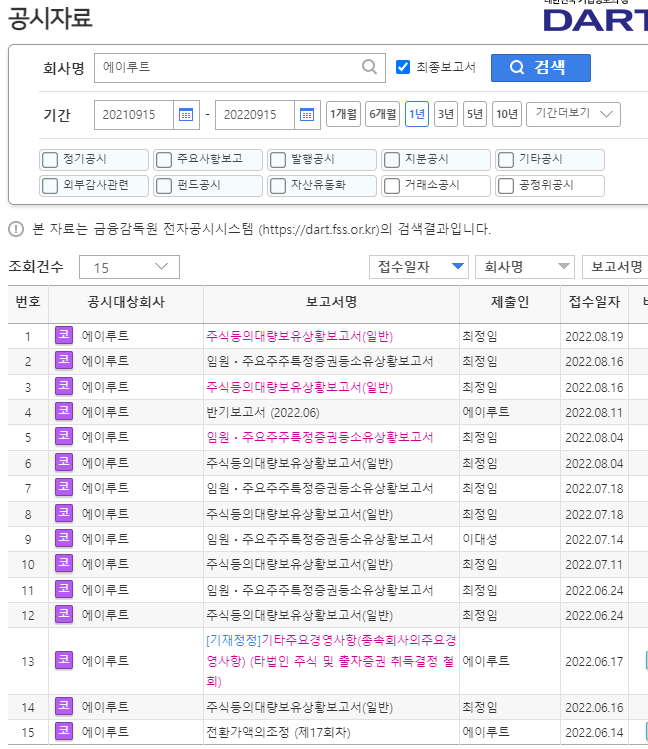Image resolution: width=648 pixels, height=749 pixels.
Task: Sort by 회사명 dropdown button
Action: pyautogui.click(x=525, y=267)
